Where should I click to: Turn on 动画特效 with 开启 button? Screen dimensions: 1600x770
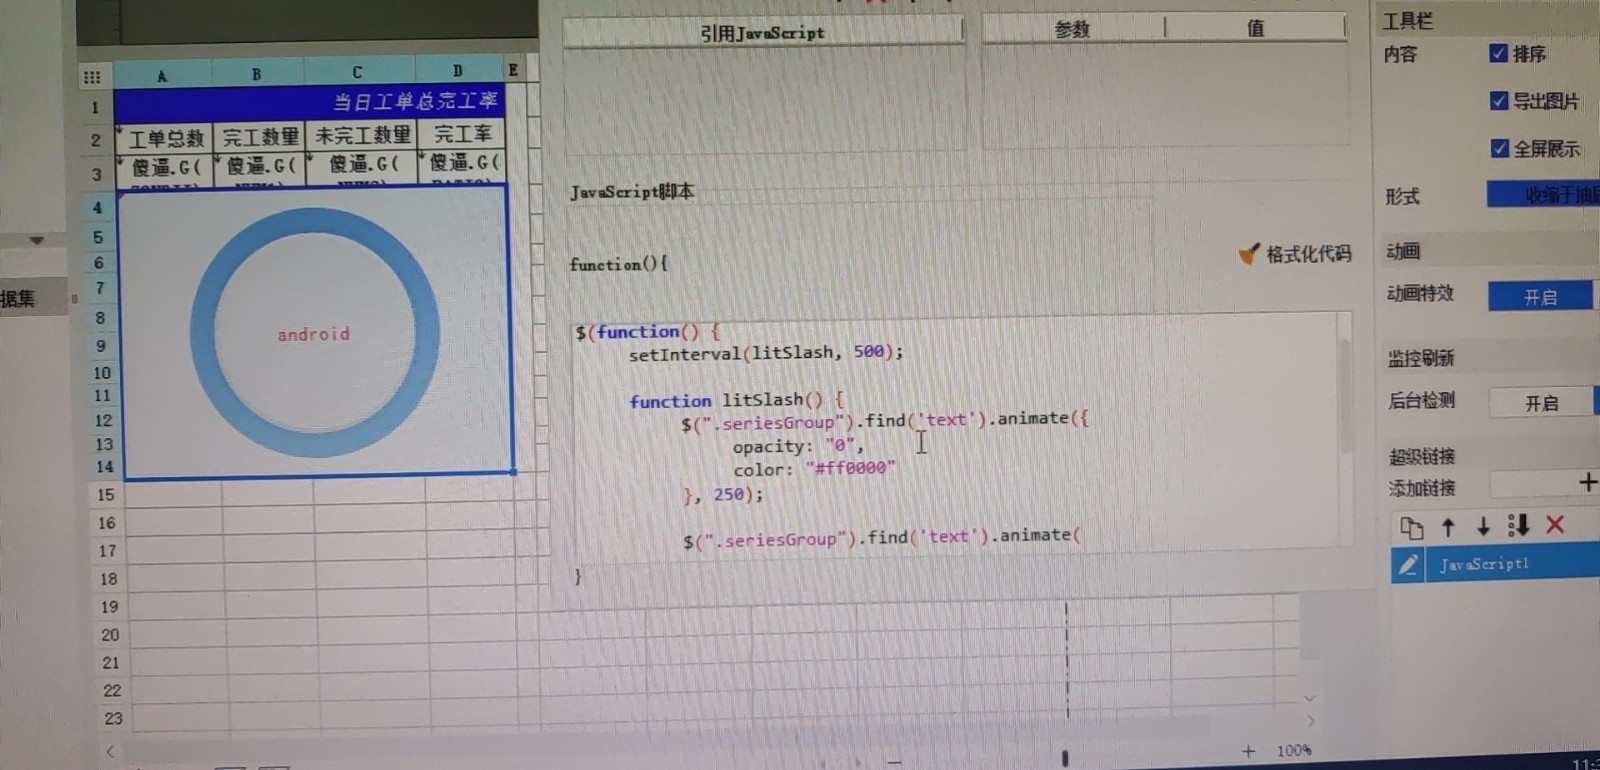click(1539, 297)
